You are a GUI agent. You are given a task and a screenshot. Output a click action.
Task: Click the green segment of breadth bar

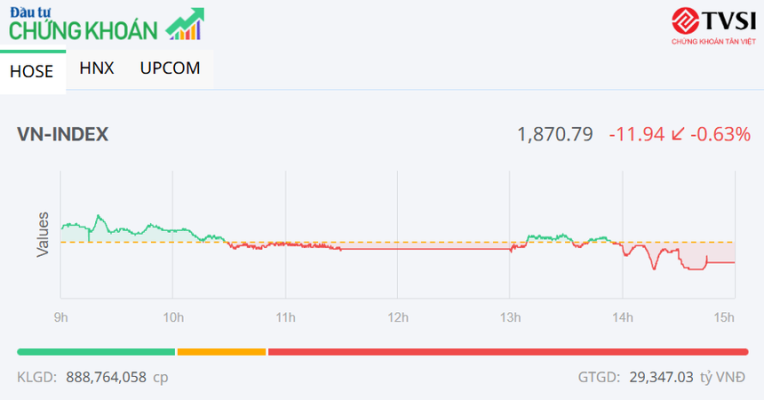tap(96, 351)
